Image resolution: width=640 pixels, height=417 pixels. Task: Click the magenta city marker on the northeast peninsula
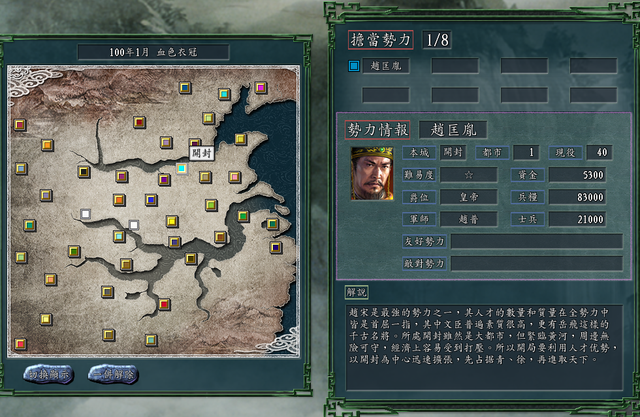[261, 87]
